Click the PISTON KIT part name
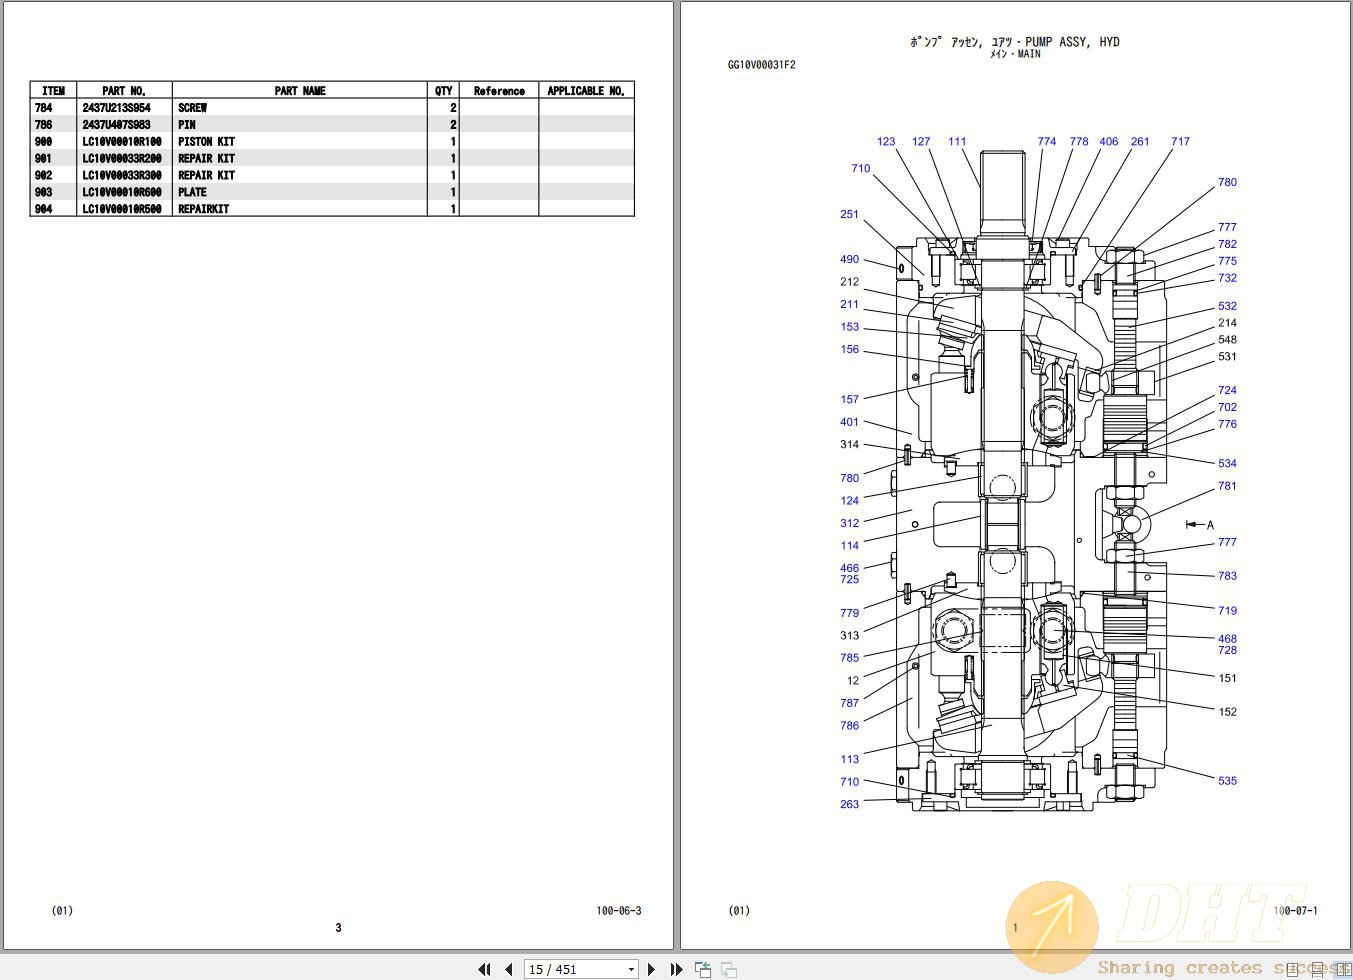The height and width of the screenshot is (980, 1353). coord(206,142)
